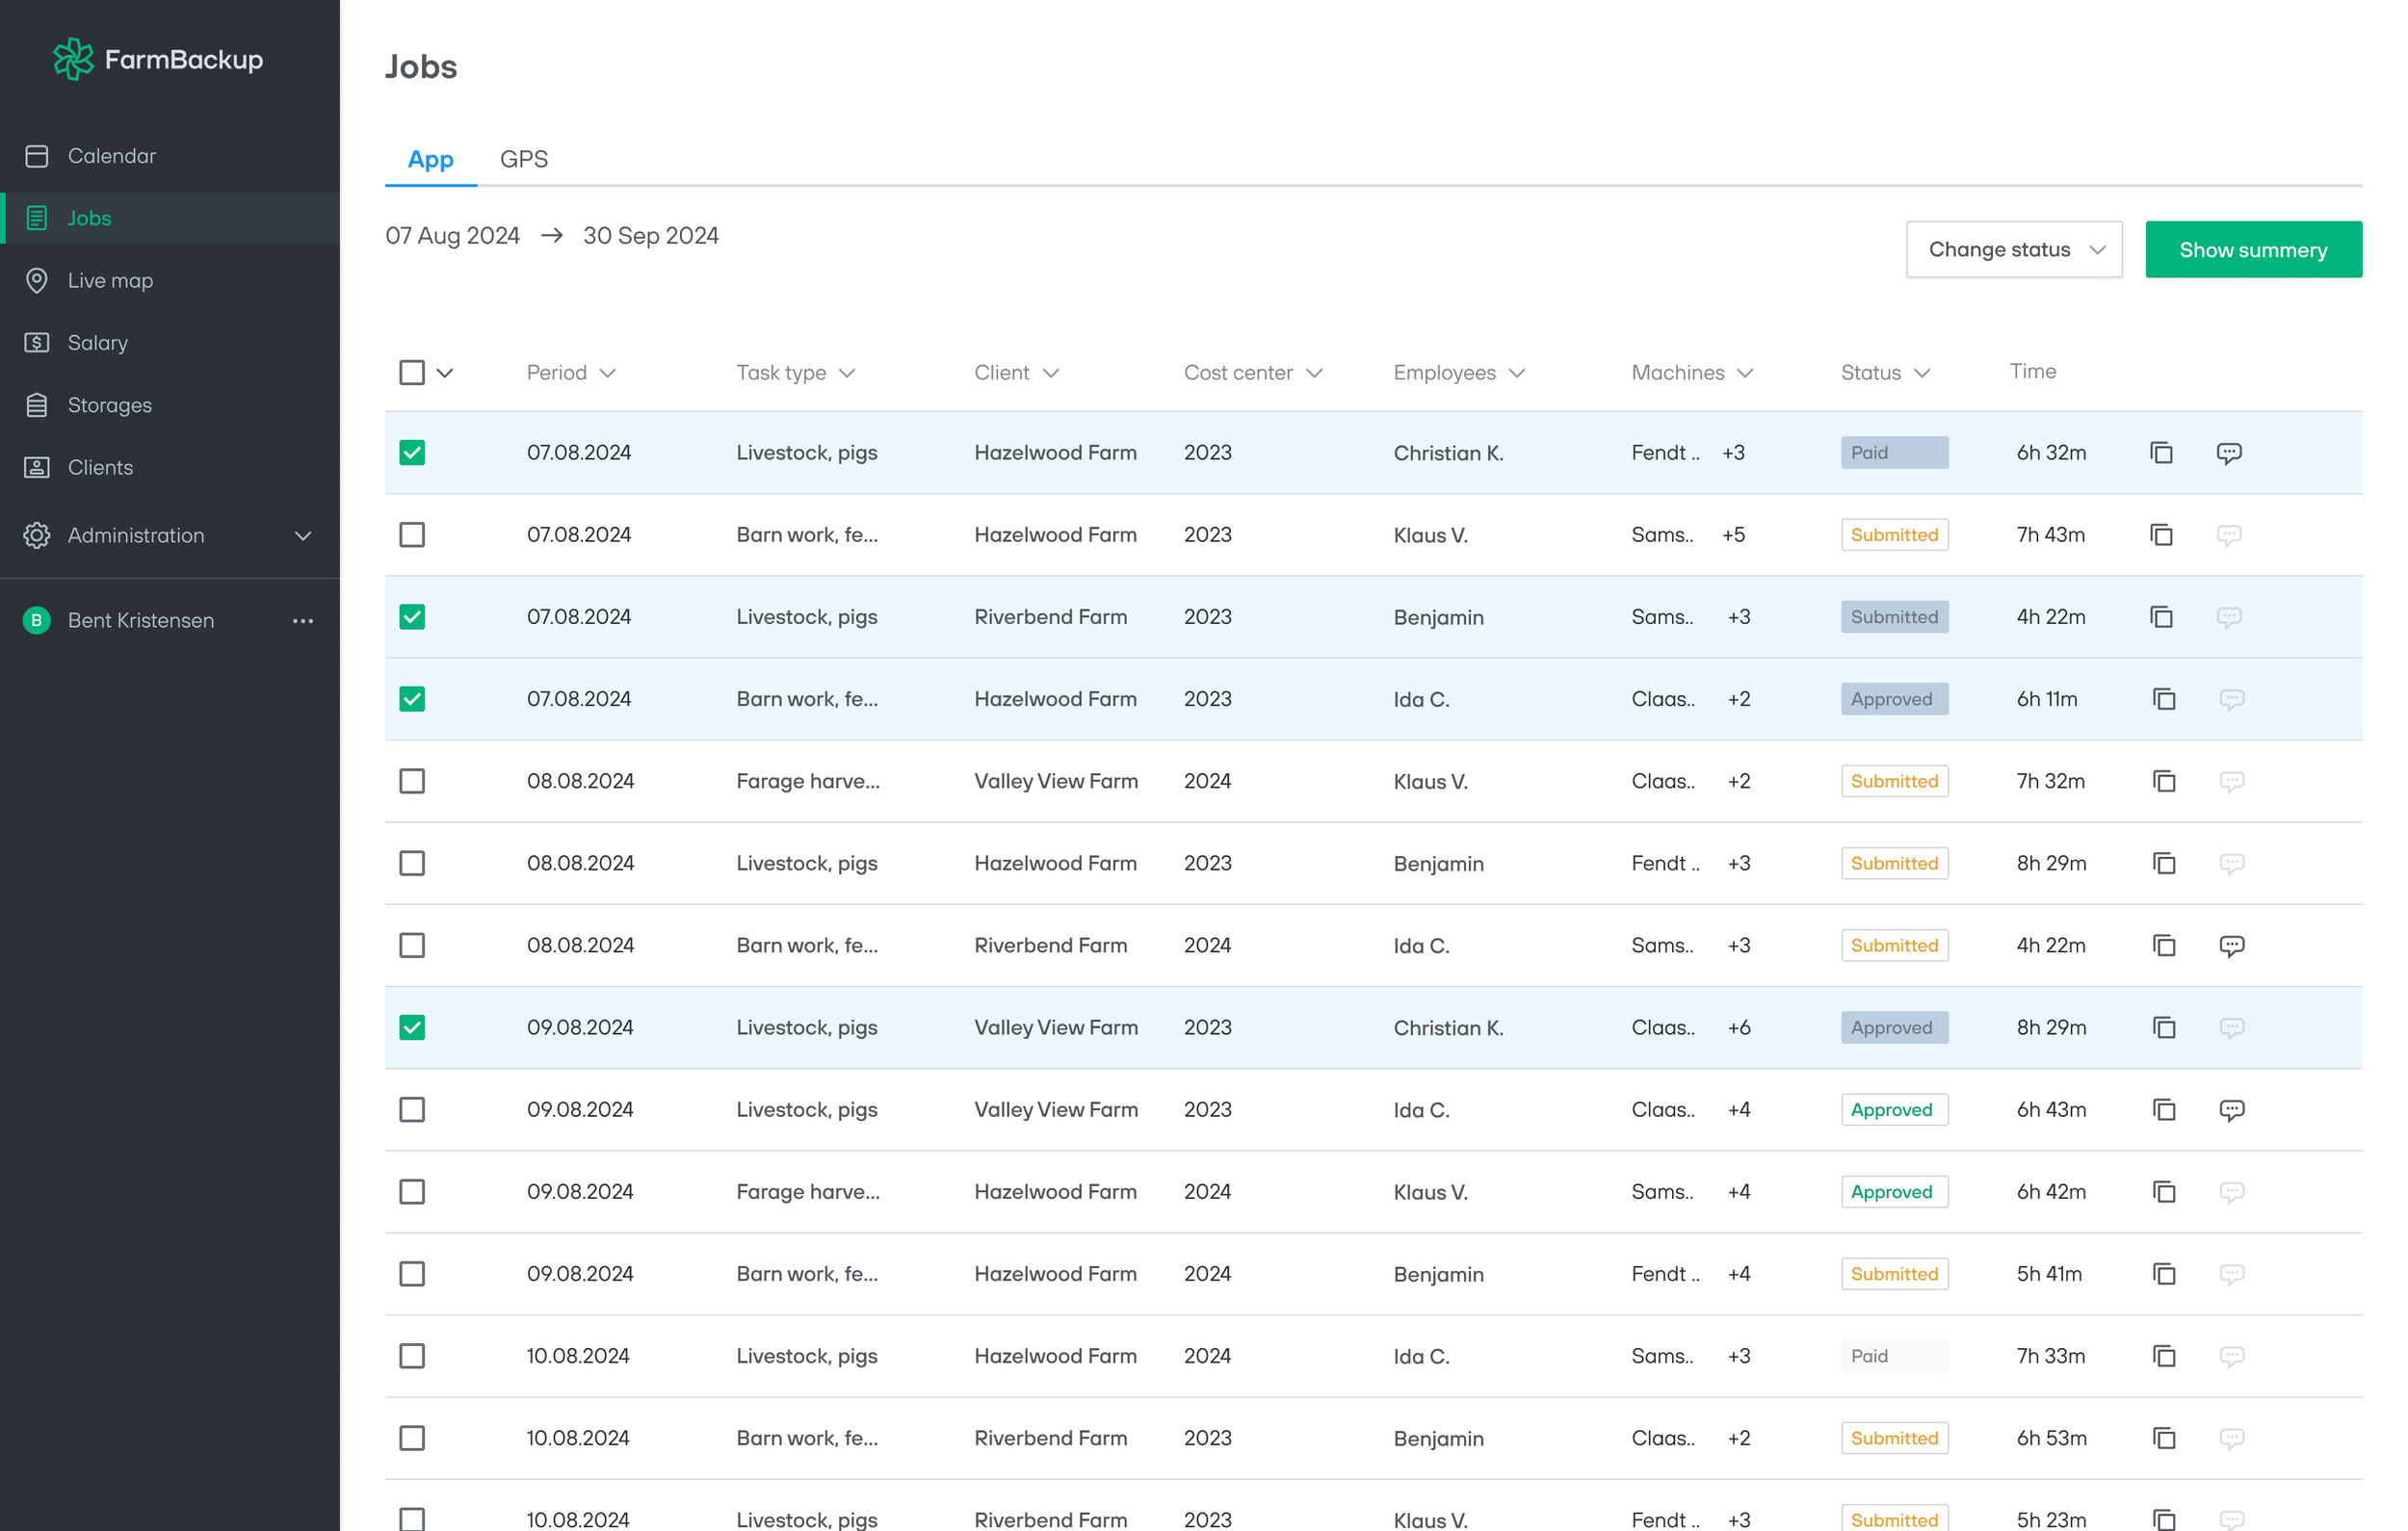2408x1531 pixels.
Task: Uncheck the Paid Hazelwood Farm 6h 32m row
Action: (x=412, y=453)
